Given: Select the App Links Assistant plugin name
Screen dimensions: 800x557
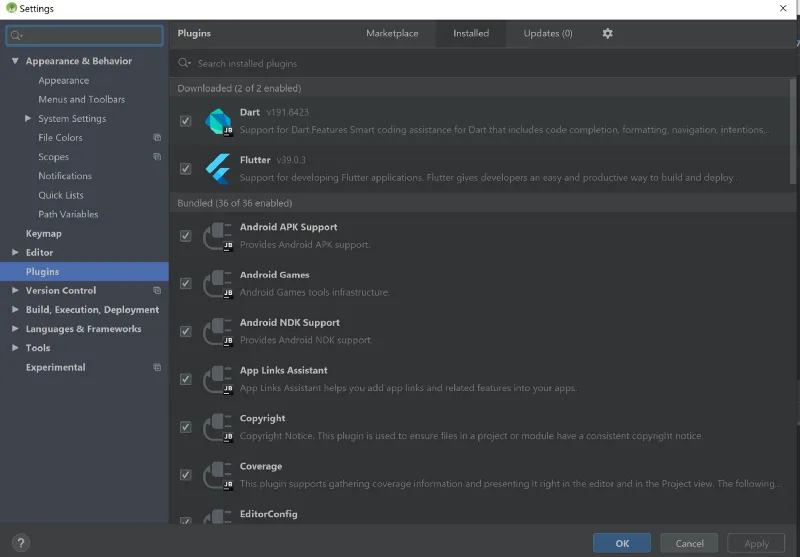Looking at the screenshot, I should pyautogui.click(x=284, y=370).
